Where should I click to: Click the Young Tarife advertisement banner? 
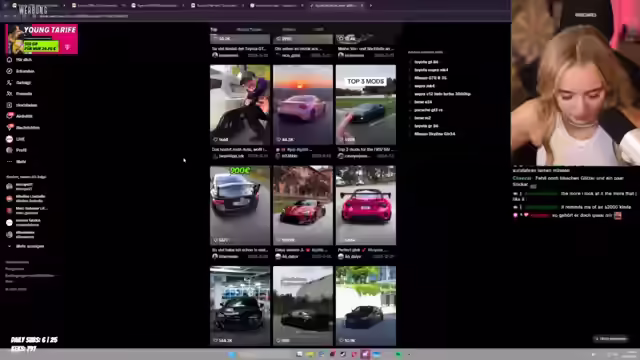point(42,39)
